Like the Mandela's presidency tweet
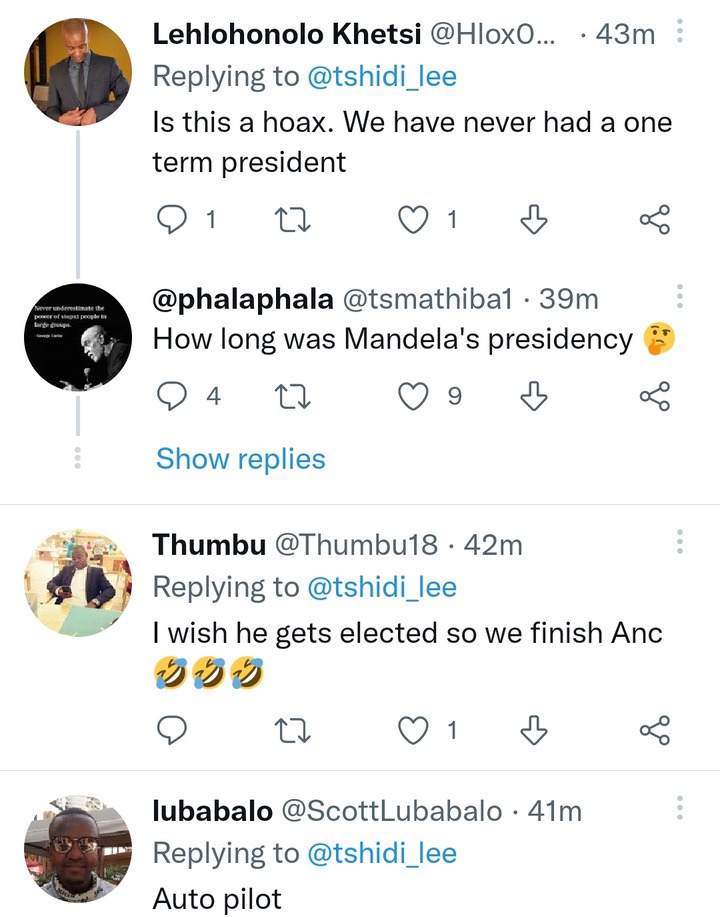720x917 pixels. coord(413,397)
